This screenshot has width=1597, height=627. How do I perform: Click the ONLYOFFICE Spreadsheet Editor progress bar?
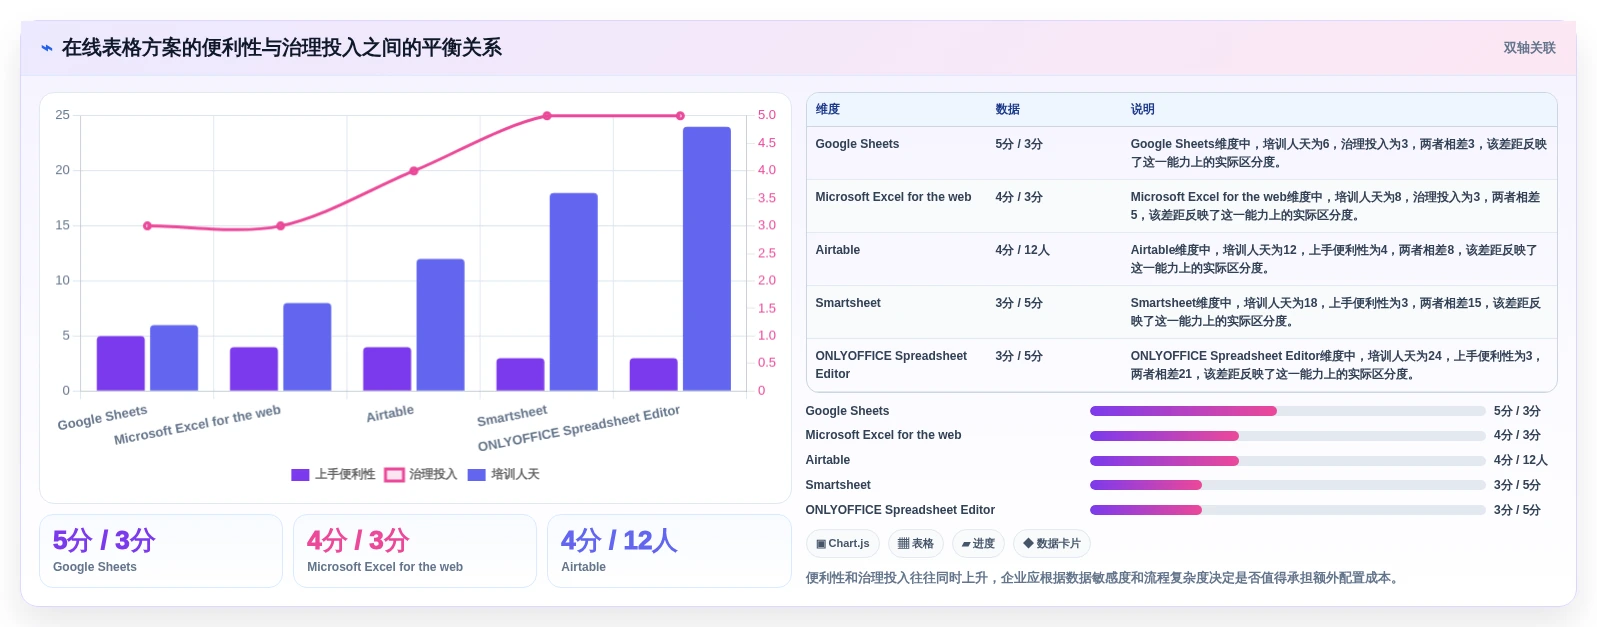pyautogui.click(x=1287, y=510)
